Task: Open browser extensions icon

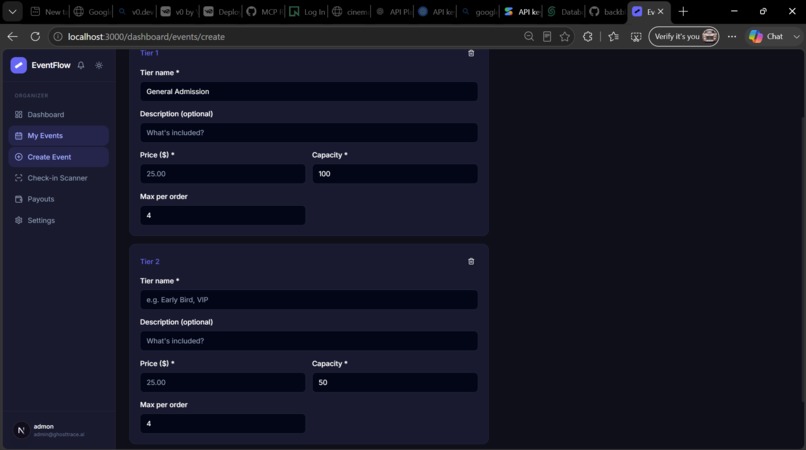Action: point(588,37)
